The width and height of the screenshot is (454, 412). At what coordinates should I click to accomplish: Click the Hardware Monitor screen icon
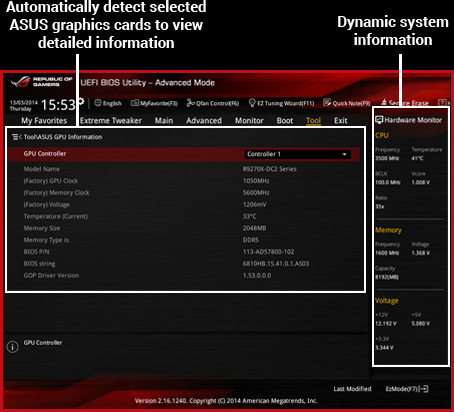tap(379, 120)
